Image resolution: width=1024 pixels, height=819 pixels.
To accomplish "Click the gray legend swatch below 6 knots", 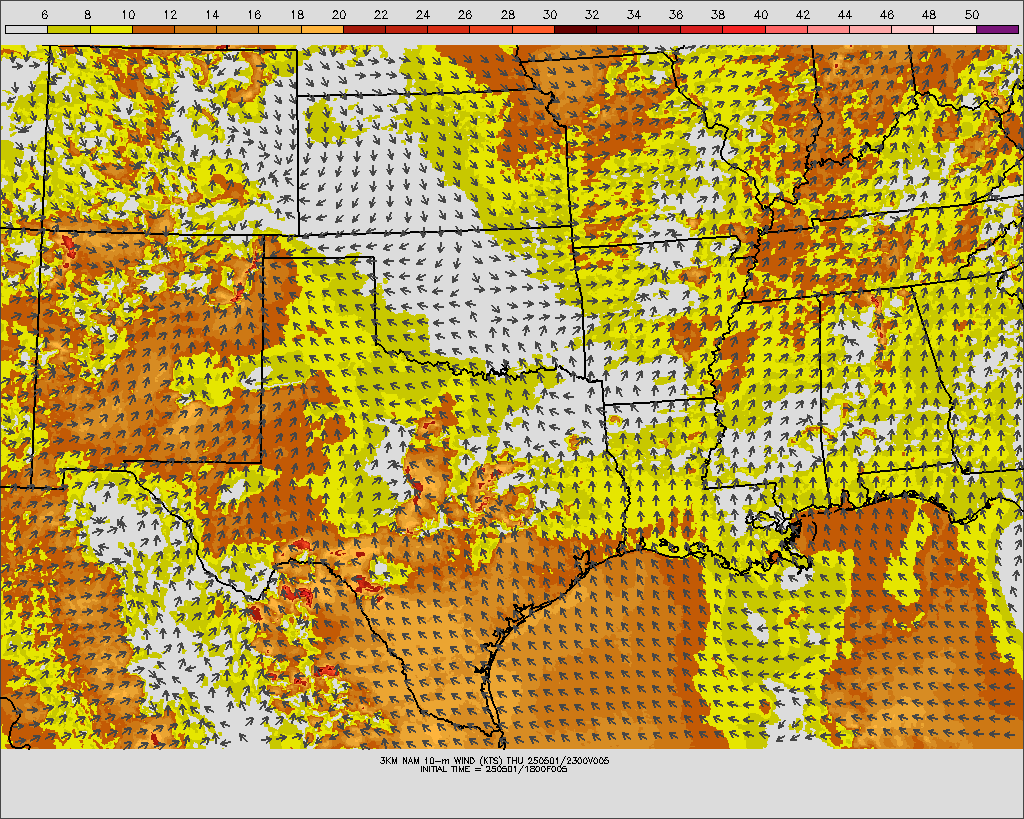I will 26,29.
